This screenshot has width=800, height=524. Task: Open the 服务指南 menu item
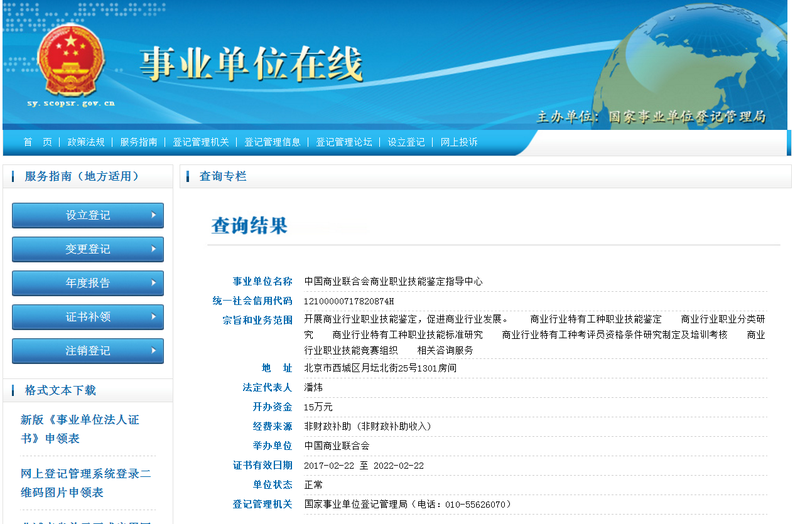(138, 142)
